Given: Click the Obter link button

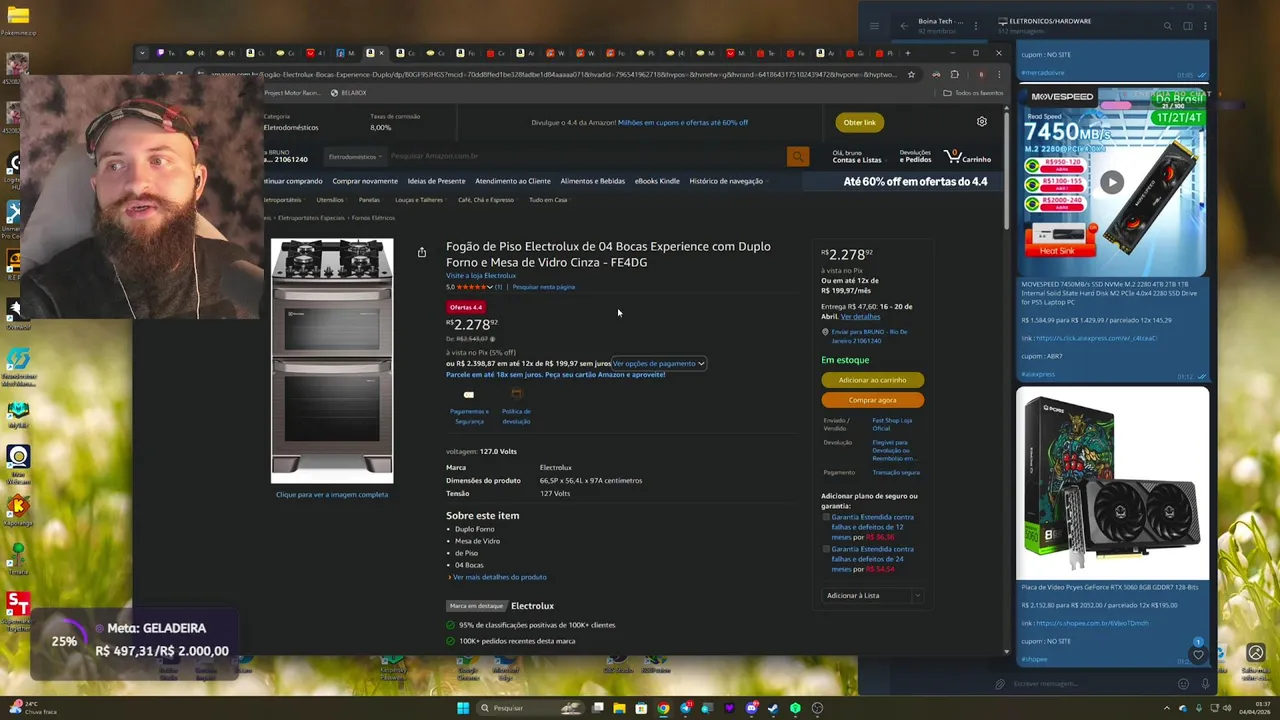Looking at the screenshot, I should [859, 122].
